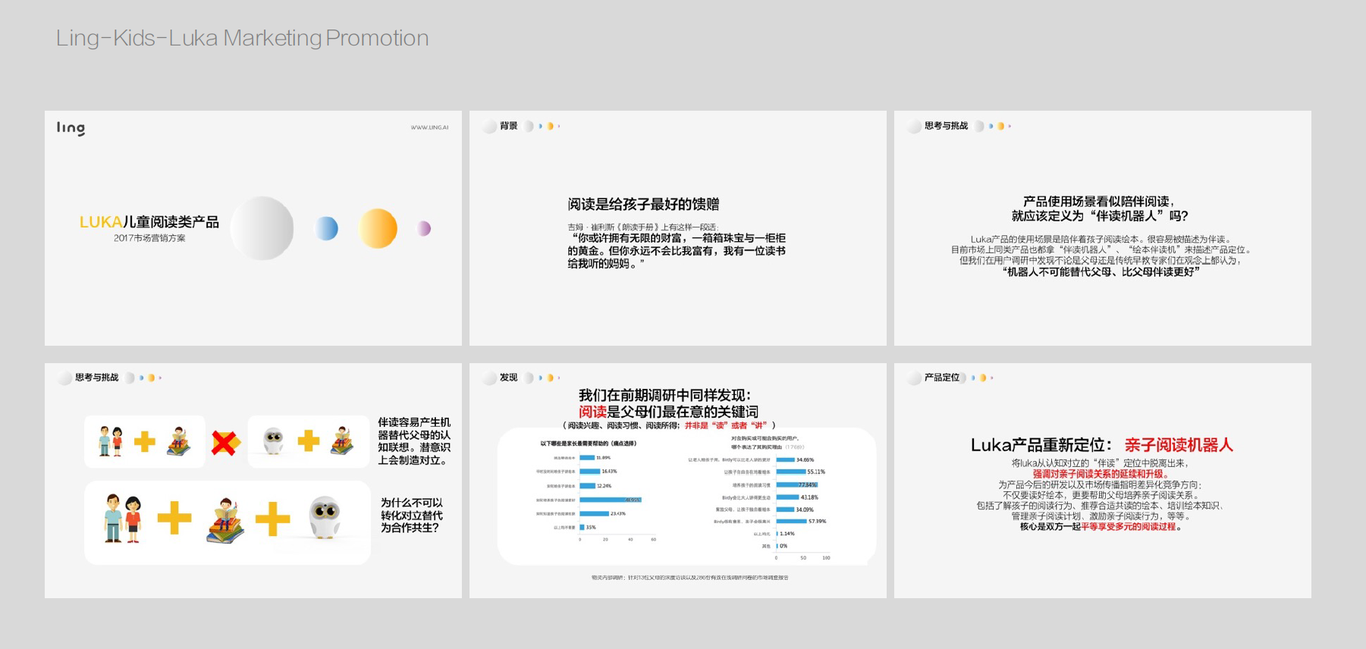Select the small purple half-circle on the title slide
This screenshot has height=649, width=1366.
pyautogui.click(x=424, y=228)
